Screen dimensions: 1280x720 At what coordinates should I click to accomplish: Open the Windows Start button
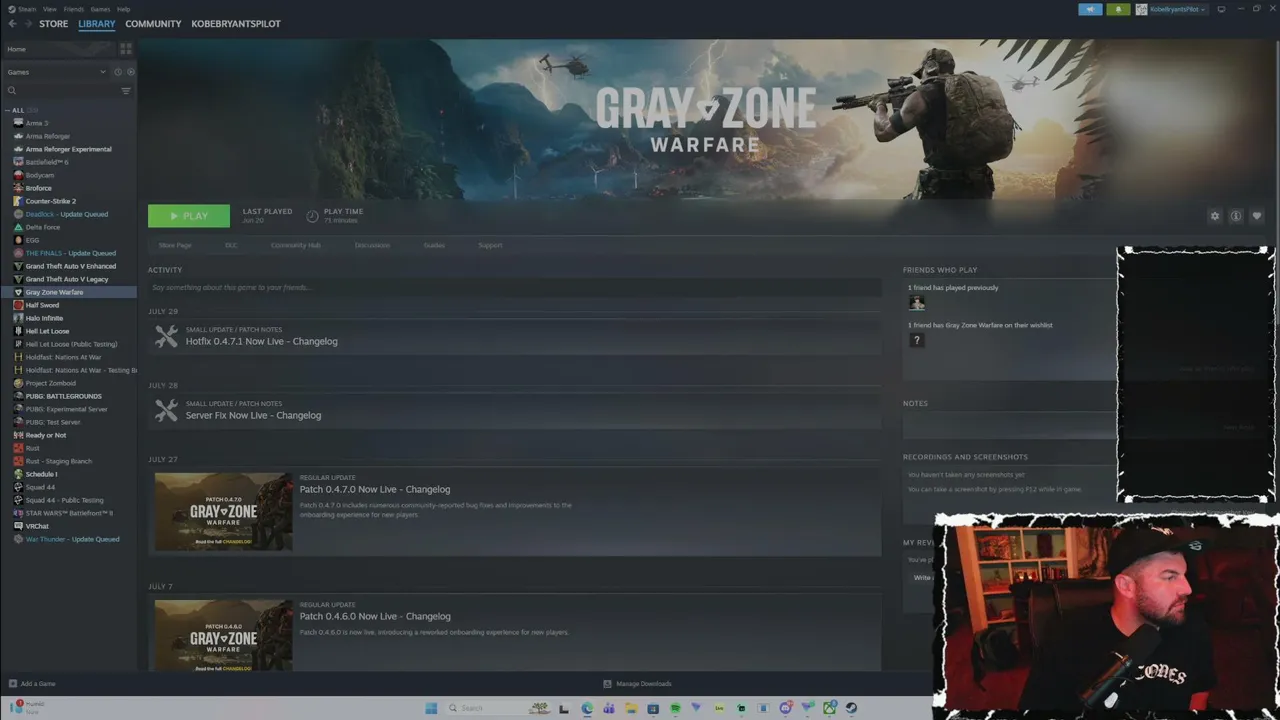click(x=431, y=708)
